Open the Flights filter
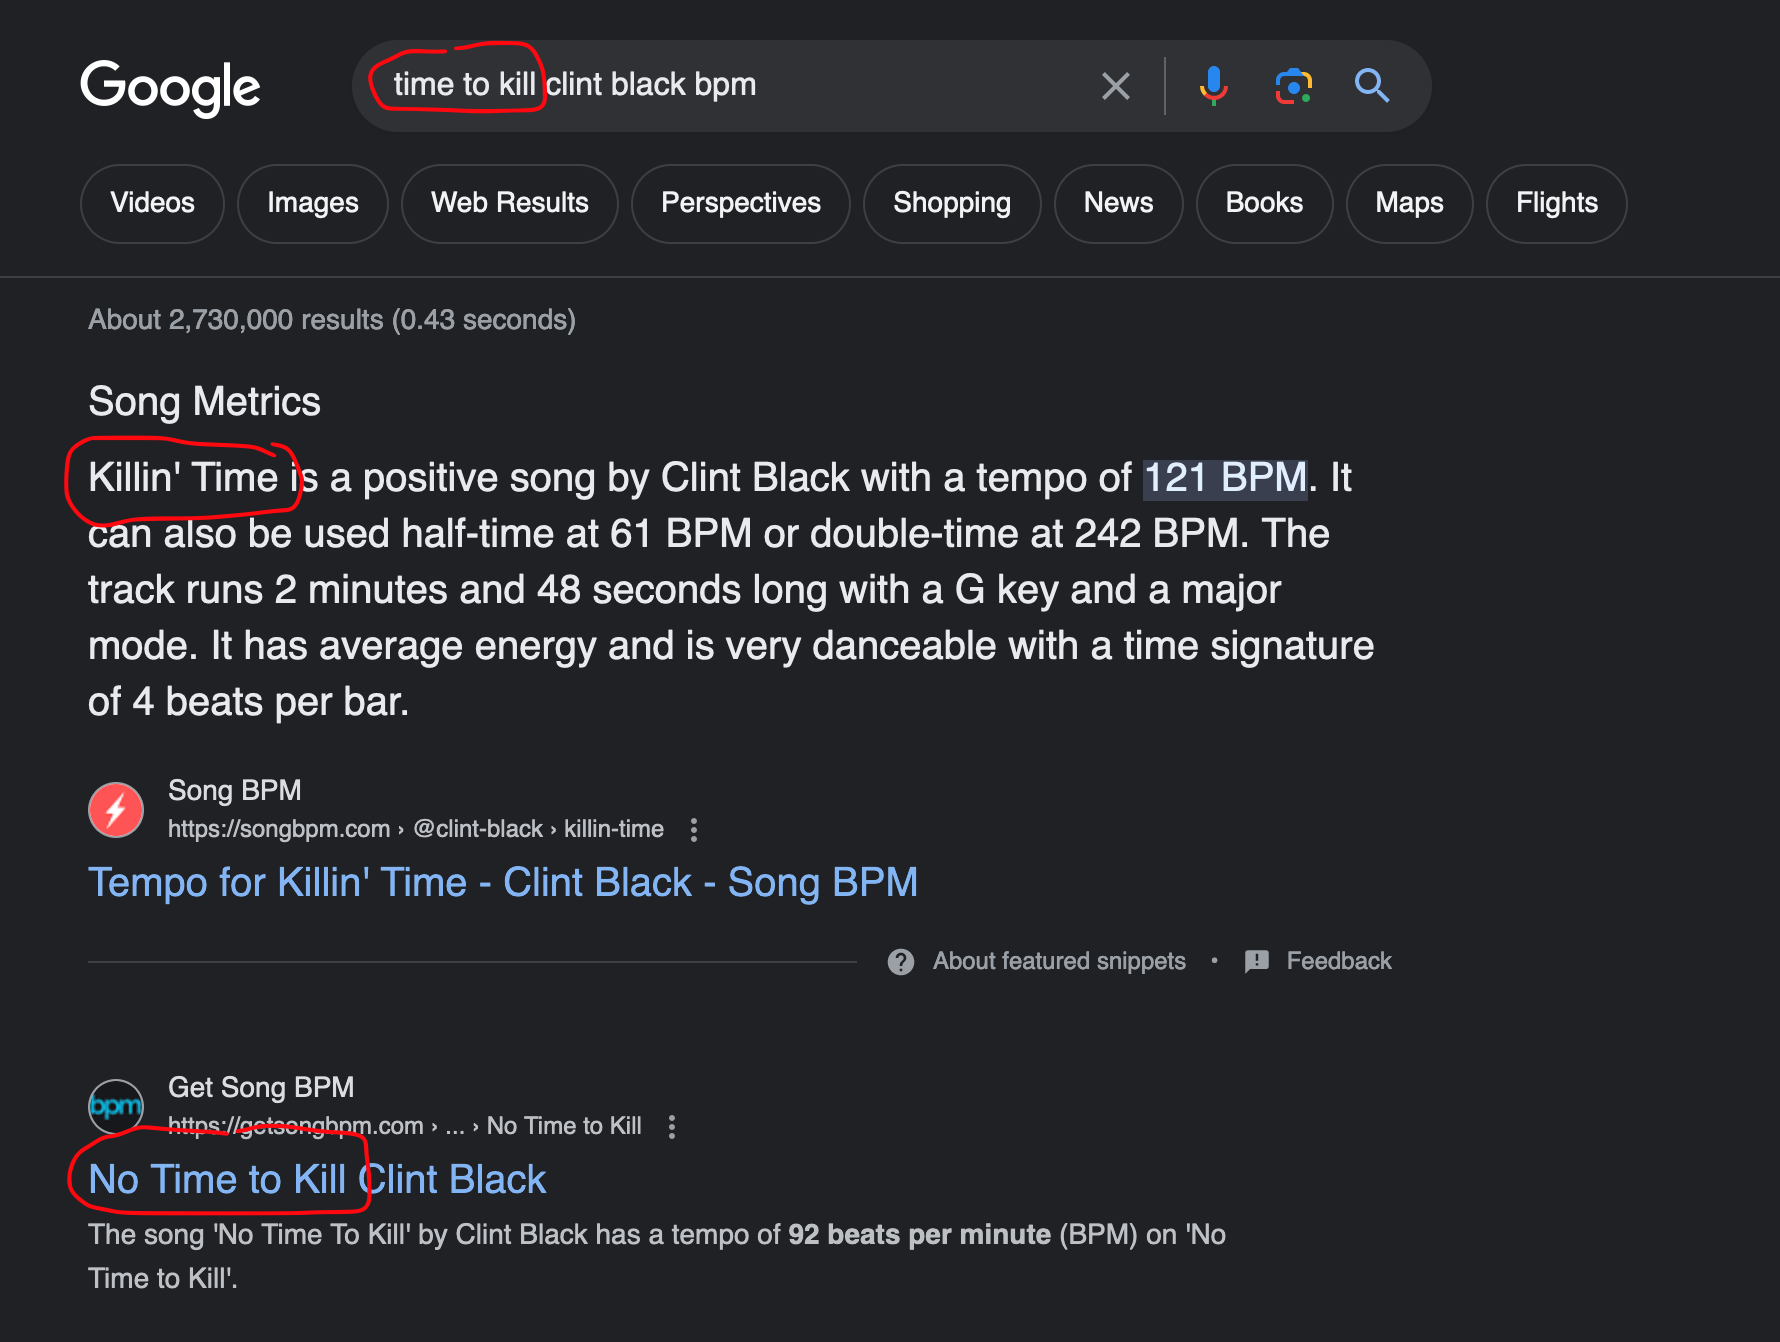 click(1557, 203)
